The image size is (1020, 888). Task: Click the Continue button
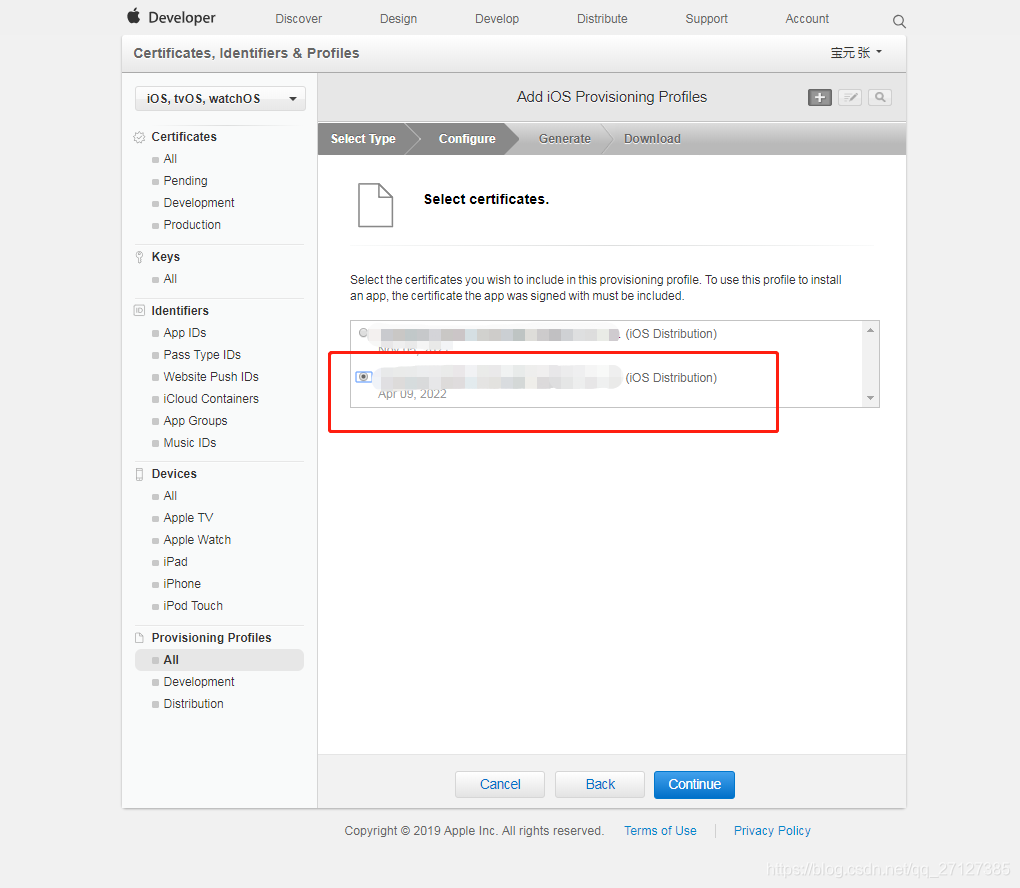coord(694,785)
